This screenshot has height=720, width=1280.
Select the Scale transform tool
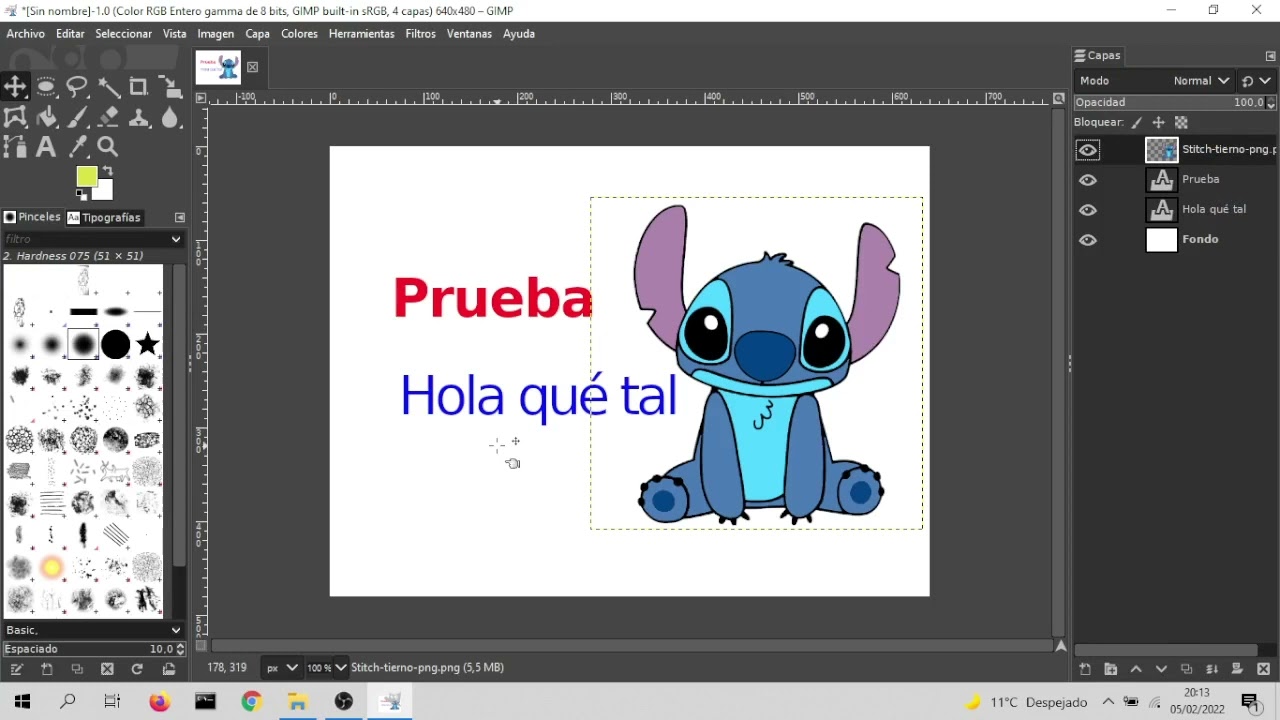point(170,87)
